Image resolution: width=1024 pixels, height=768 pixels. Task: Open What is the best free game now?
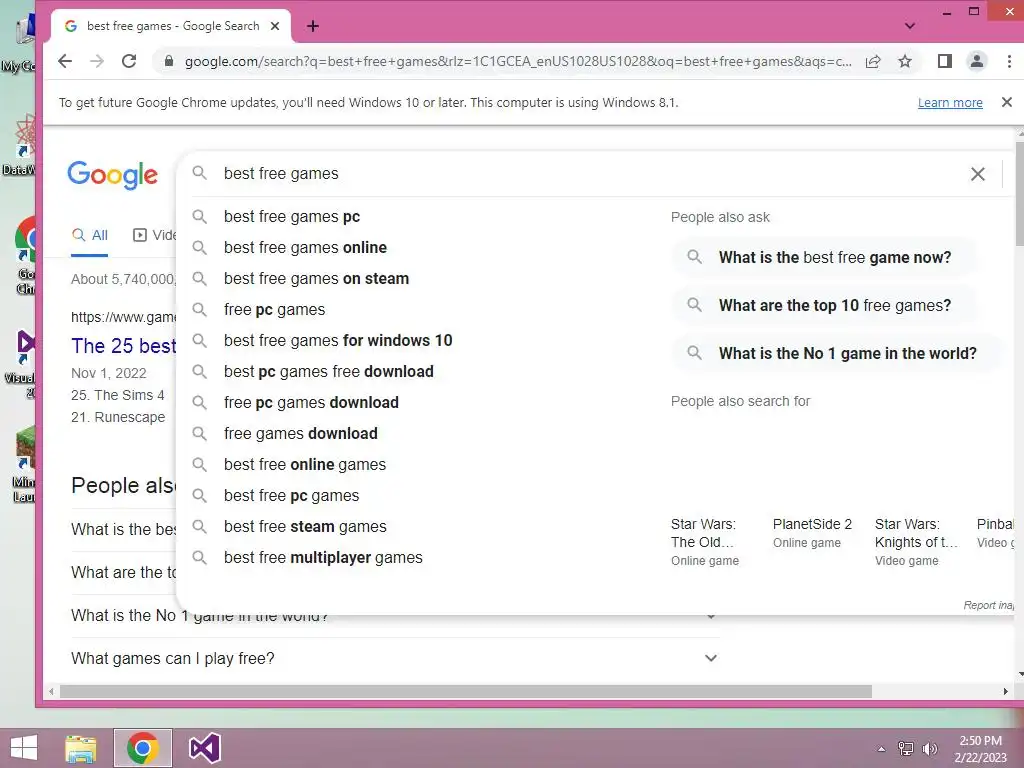825,257
